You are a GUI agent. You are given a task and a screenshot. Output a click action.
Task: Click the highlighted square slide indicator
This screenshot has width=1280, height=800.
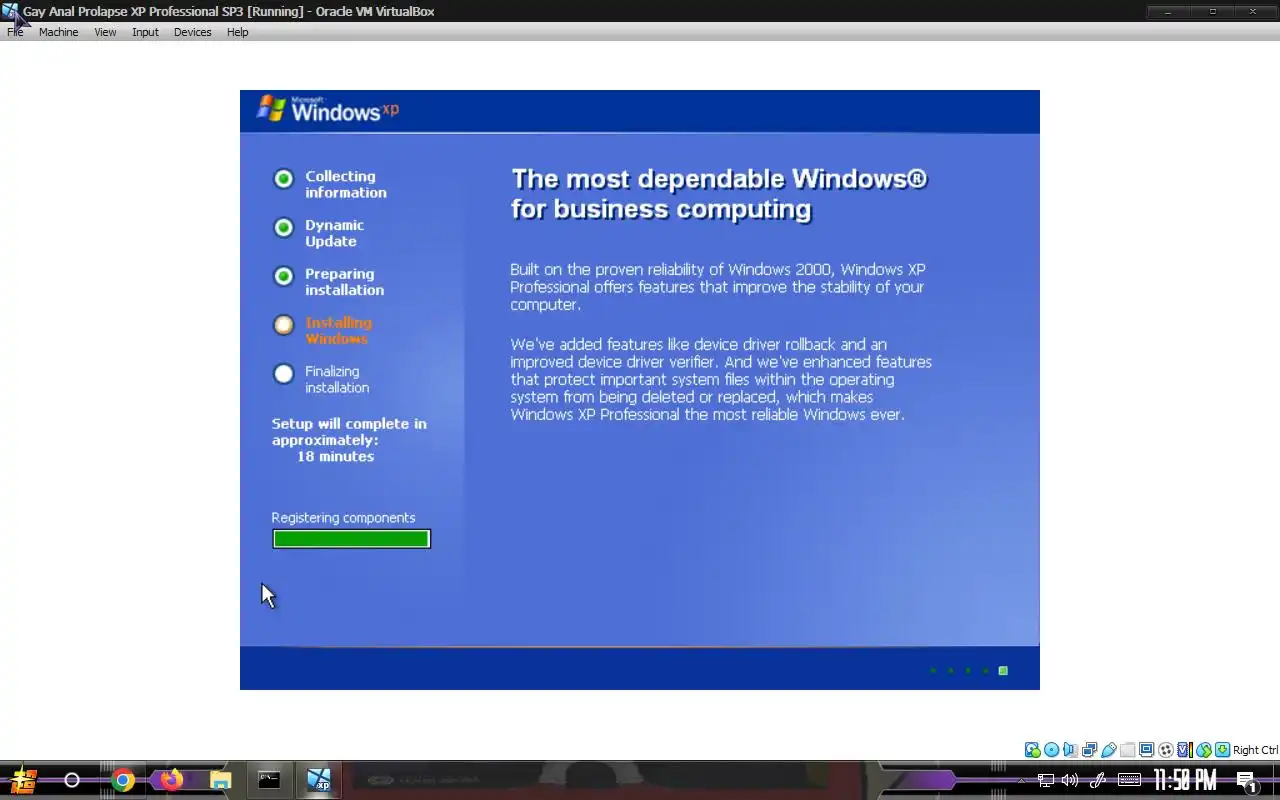tap(1003, 671)
